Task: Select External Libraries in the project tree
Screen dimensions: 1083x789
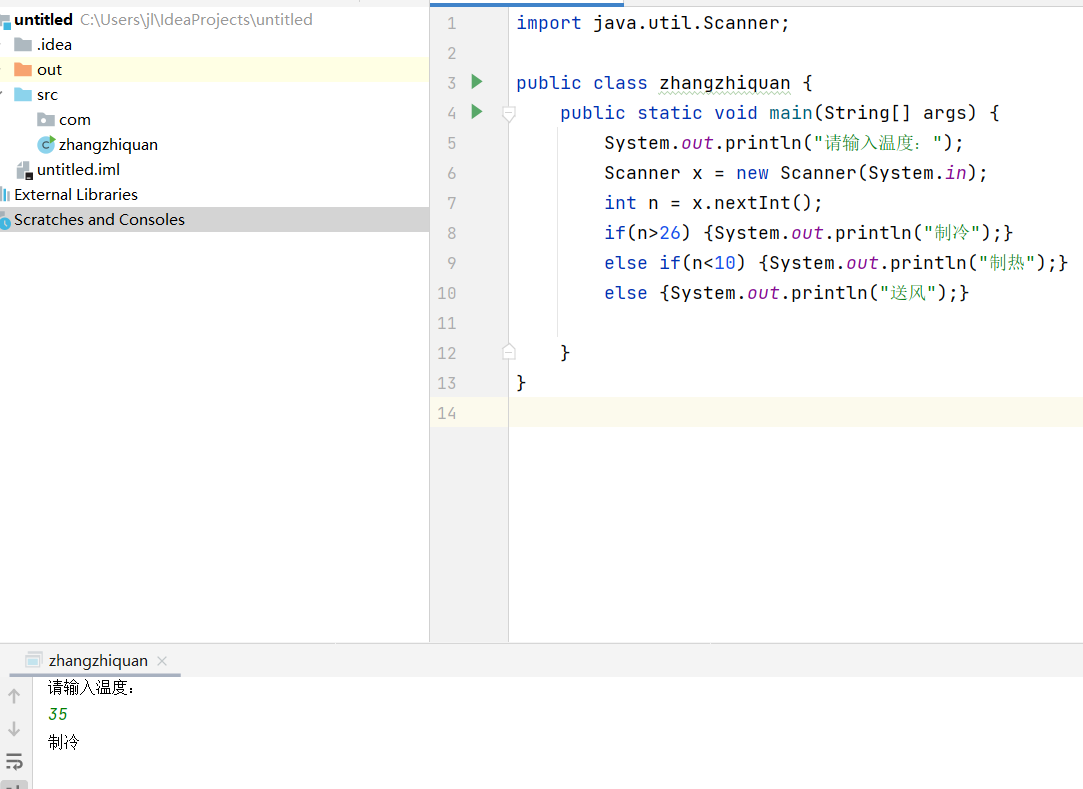Action: [x=76, y=195]
